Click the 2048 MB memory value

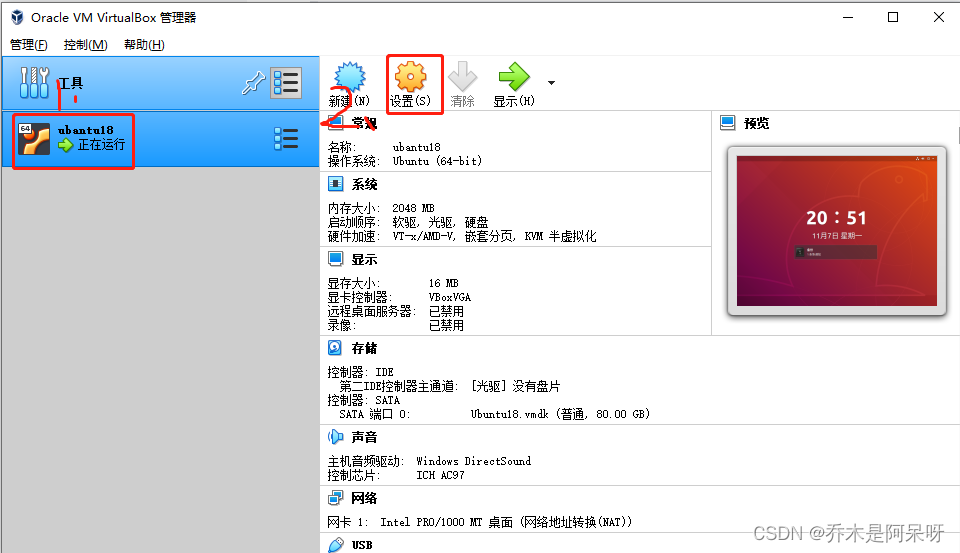click(413, 208)
